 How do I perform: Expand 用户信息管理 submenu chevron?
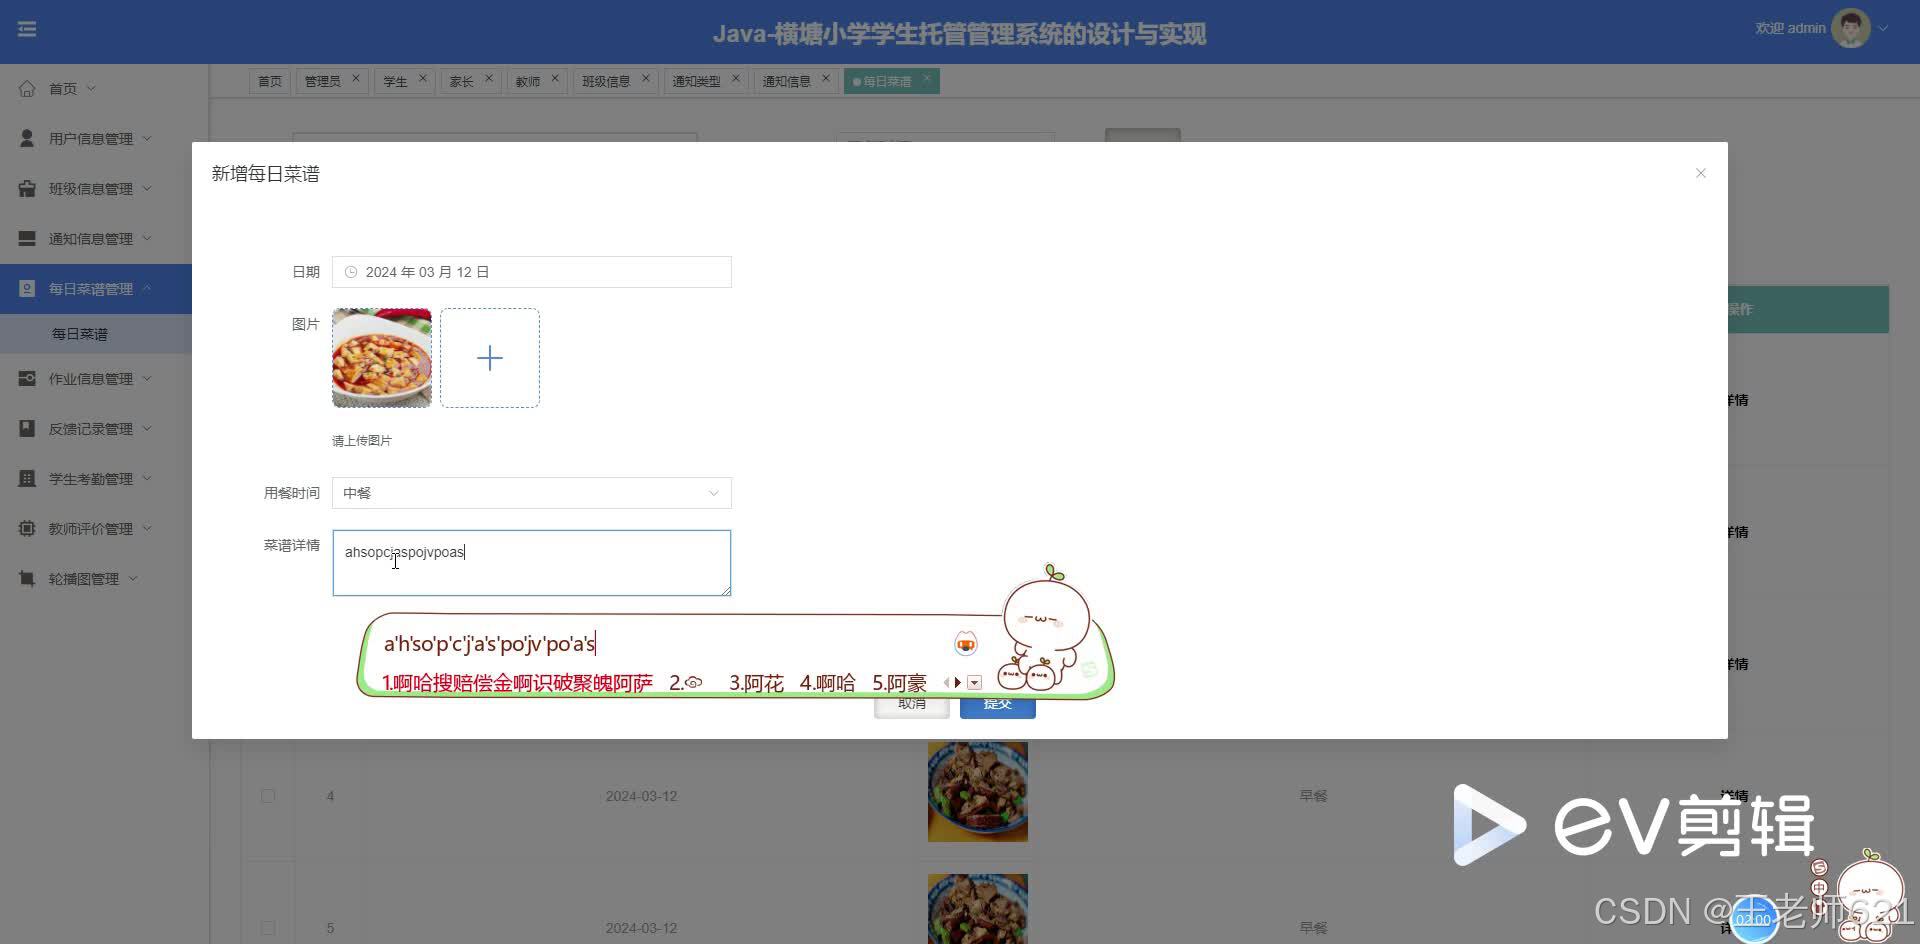pyautogui.click(x=147, y=138)
